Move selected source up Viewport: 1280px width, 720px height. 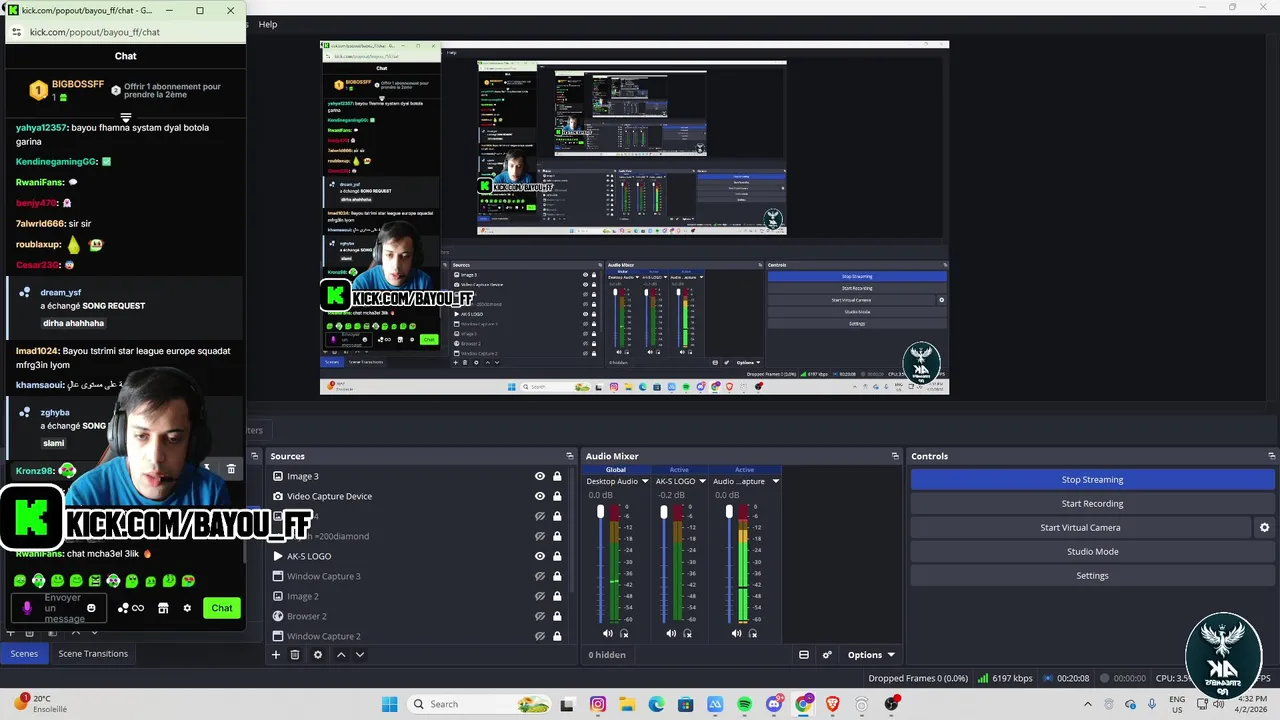click(341, 655)
